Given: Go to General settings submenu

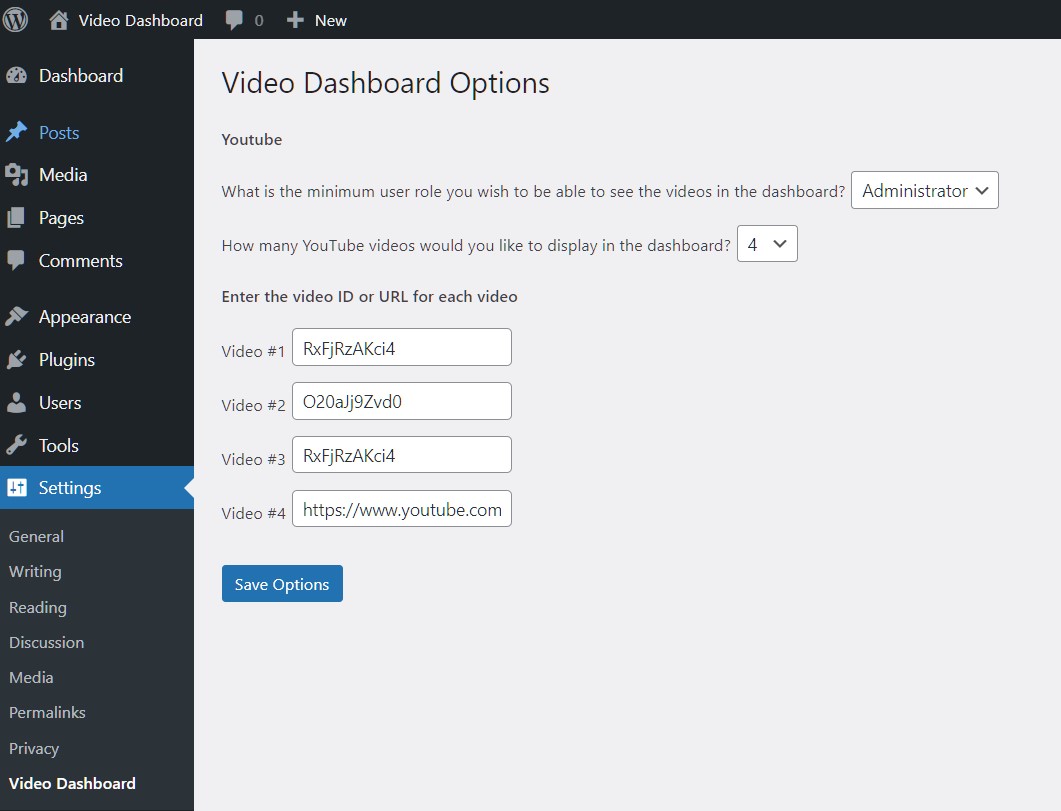Looking at the screenshot, I should click(x=36, y=537).
